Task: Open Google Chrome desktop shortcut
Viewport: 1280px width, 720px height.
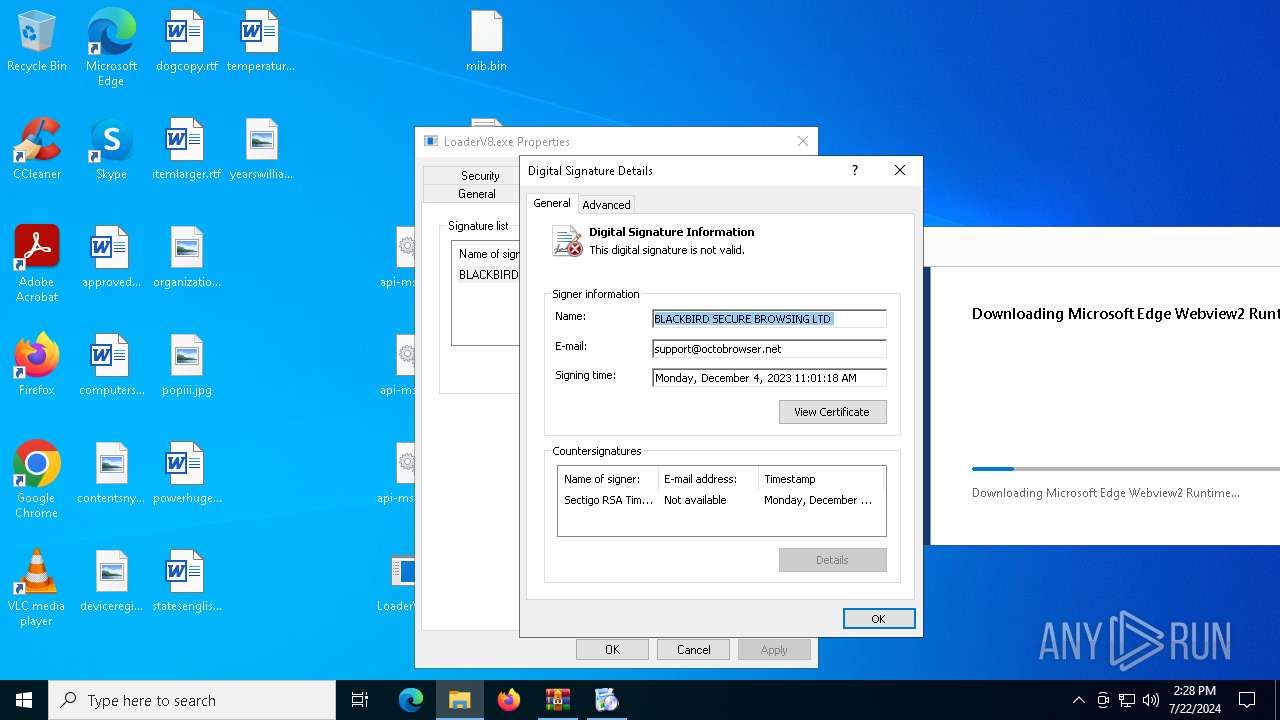Action: tap(37, 479)
